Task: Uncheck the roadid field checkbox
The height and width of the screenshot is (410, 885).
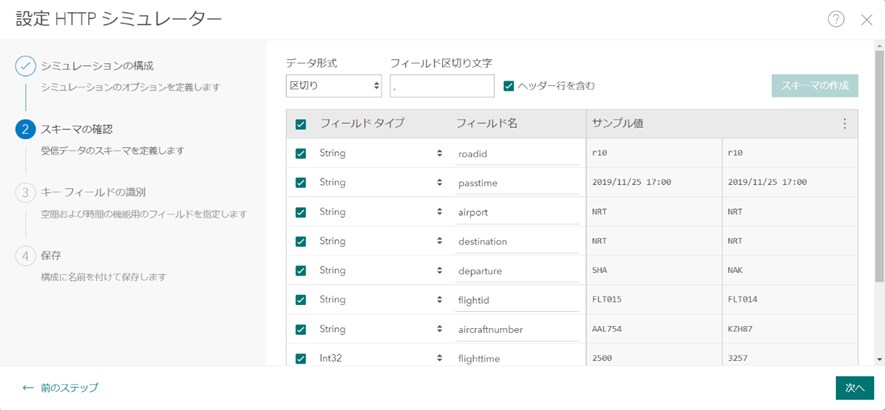Action: point(301,154)
